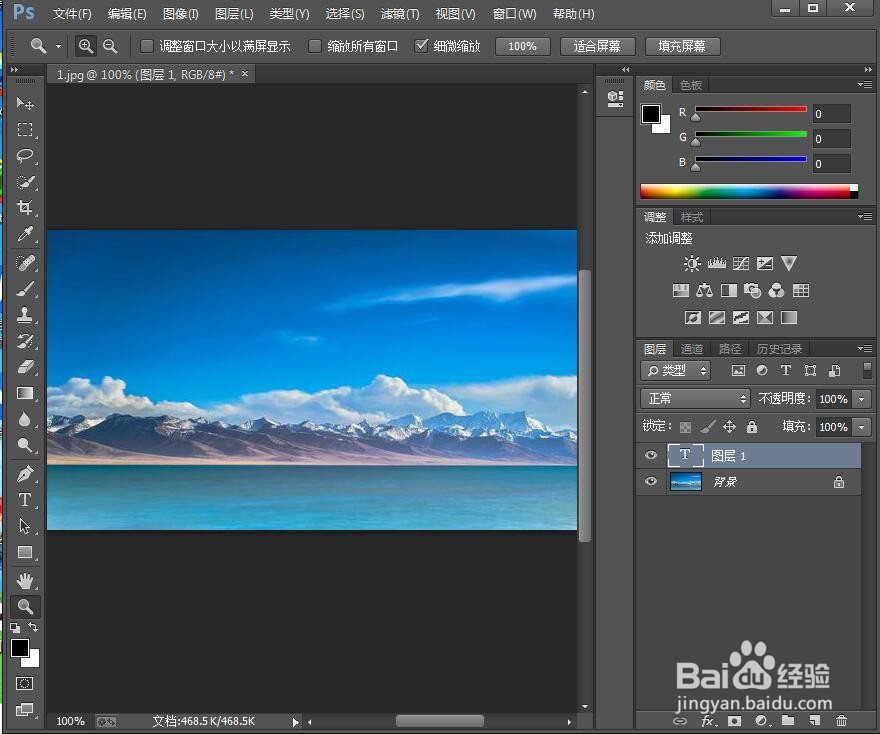Toggle lock all padlock icon
This screenshot has width=880, height=734.
point(752,427)
